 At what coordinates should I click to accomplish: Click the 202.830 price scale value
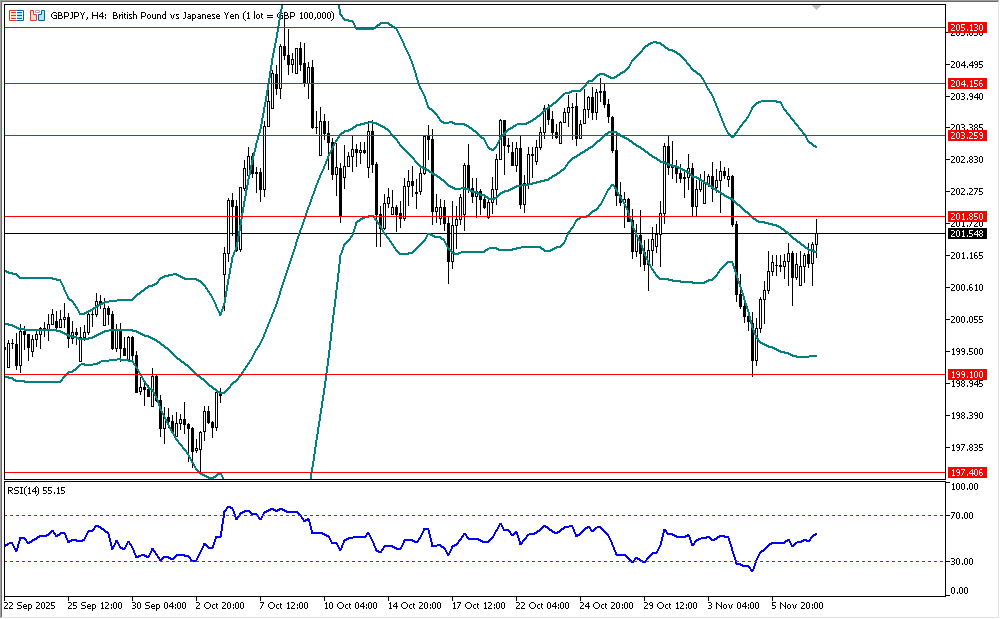coord(965,160)
